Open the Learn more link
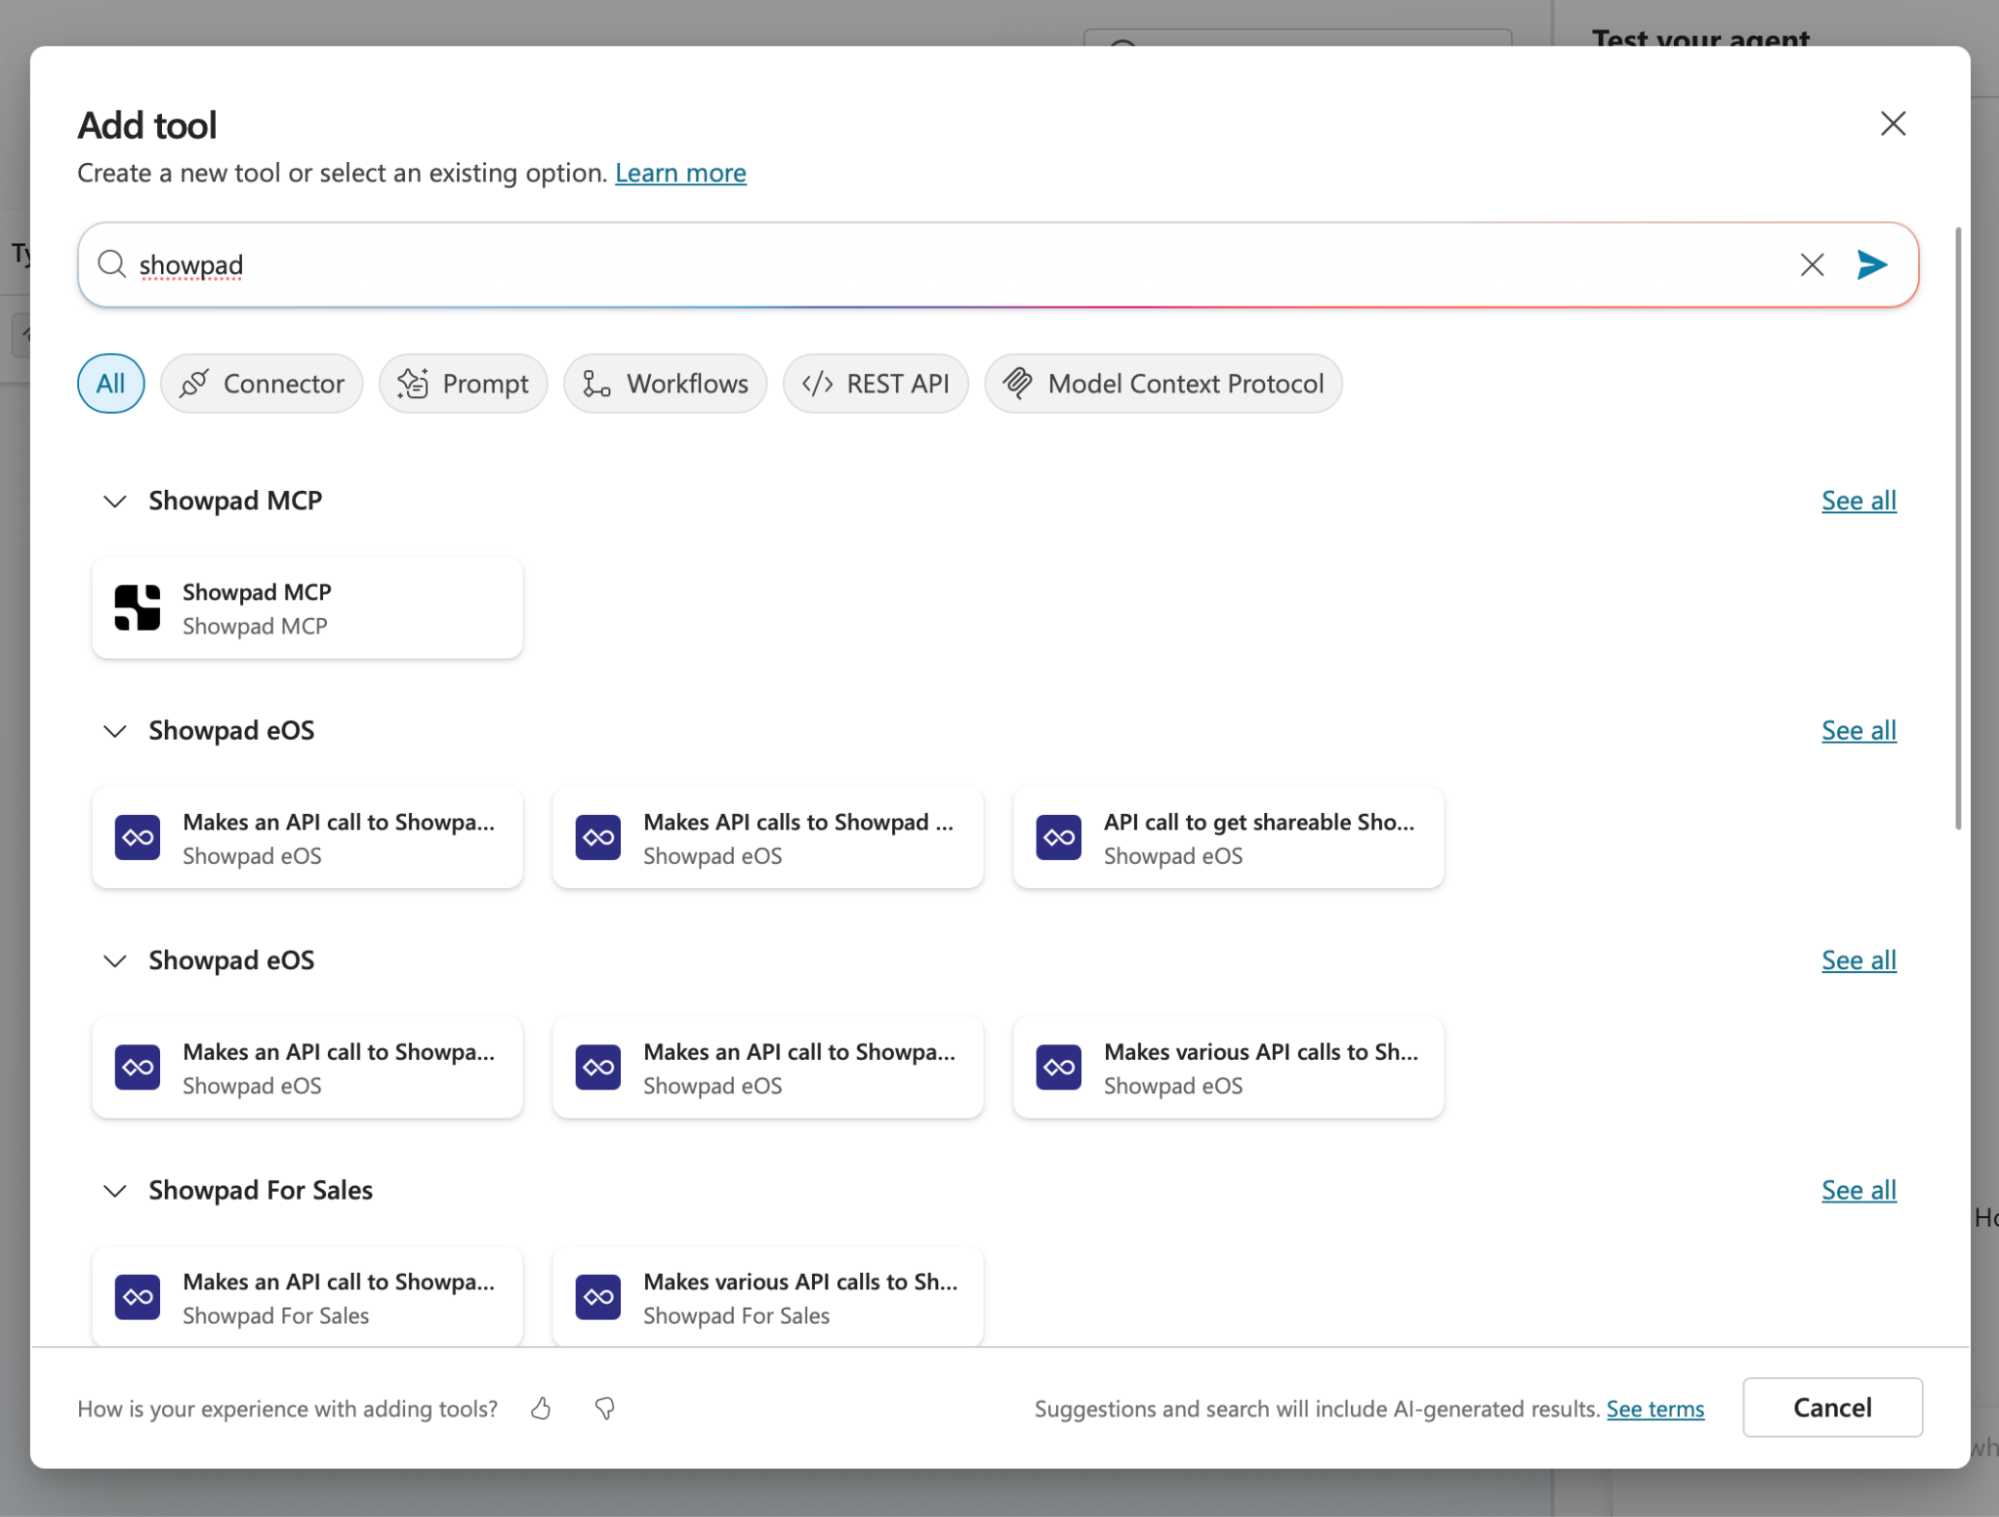 pyautogui.click(x=681, y=173)
